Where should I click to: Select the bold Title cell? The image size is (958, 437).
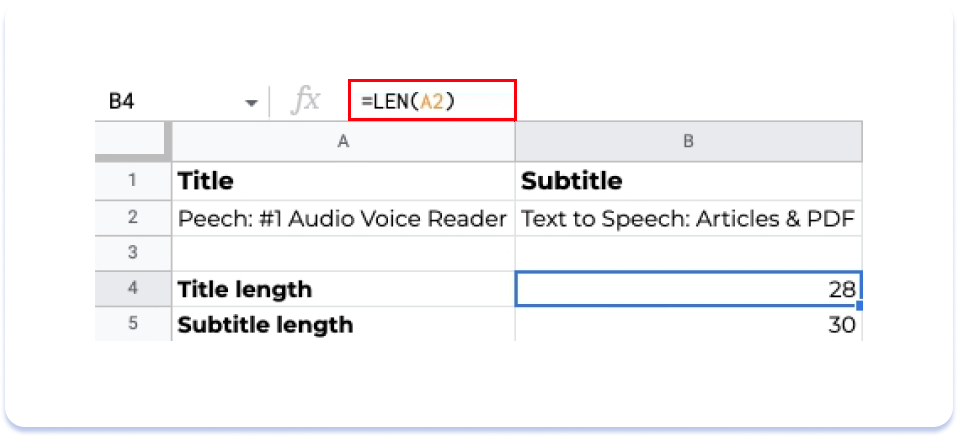click(343, 181)
